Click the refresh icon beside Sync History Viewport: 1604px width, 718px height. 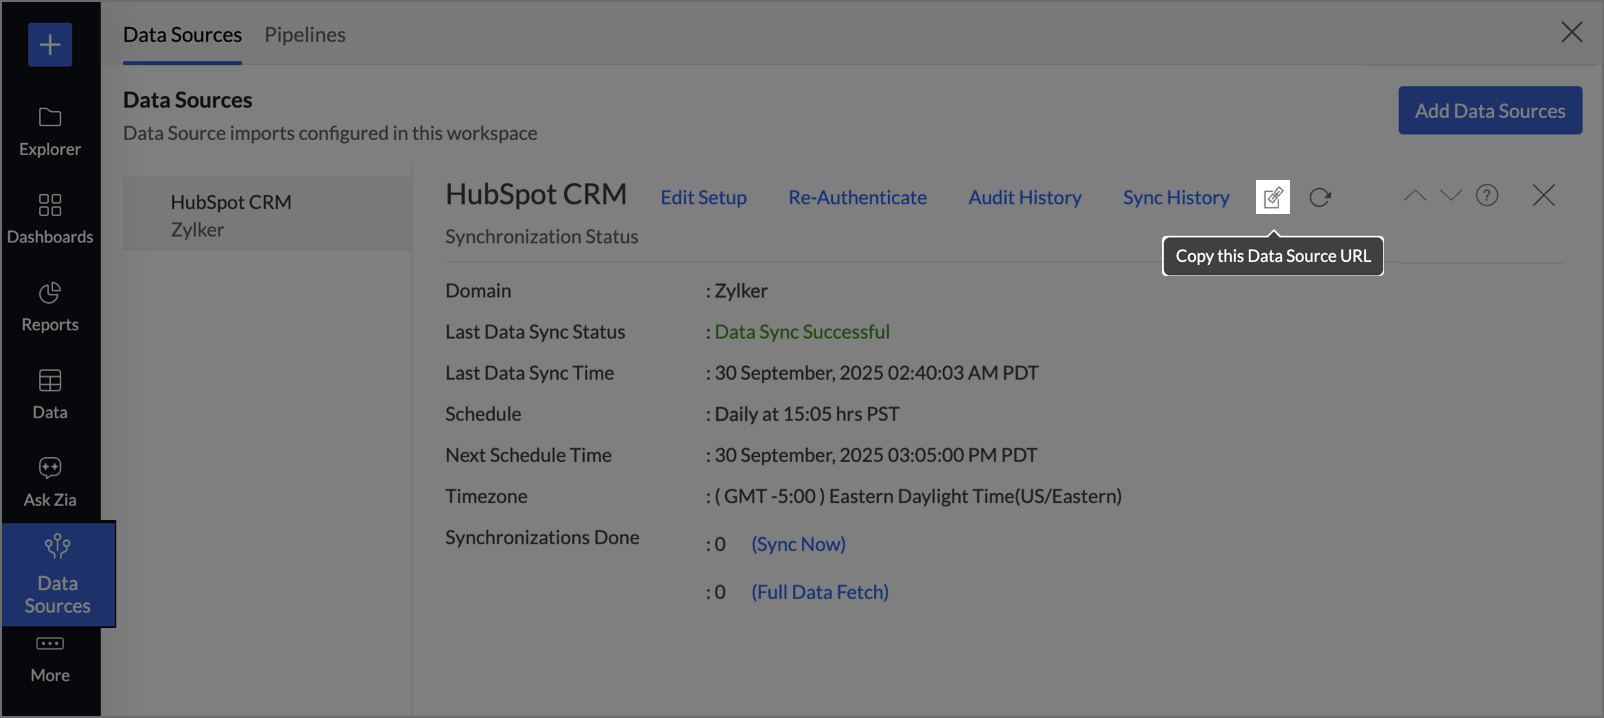click(1320, 197)
